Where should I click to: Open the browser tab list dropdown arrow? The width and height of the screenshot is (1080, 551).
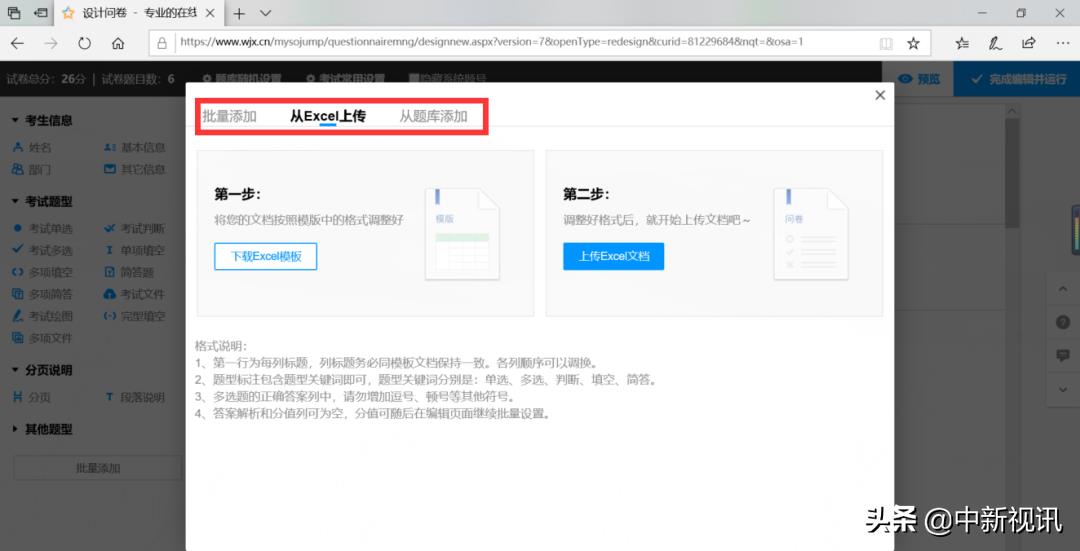(x=266, y=14)
